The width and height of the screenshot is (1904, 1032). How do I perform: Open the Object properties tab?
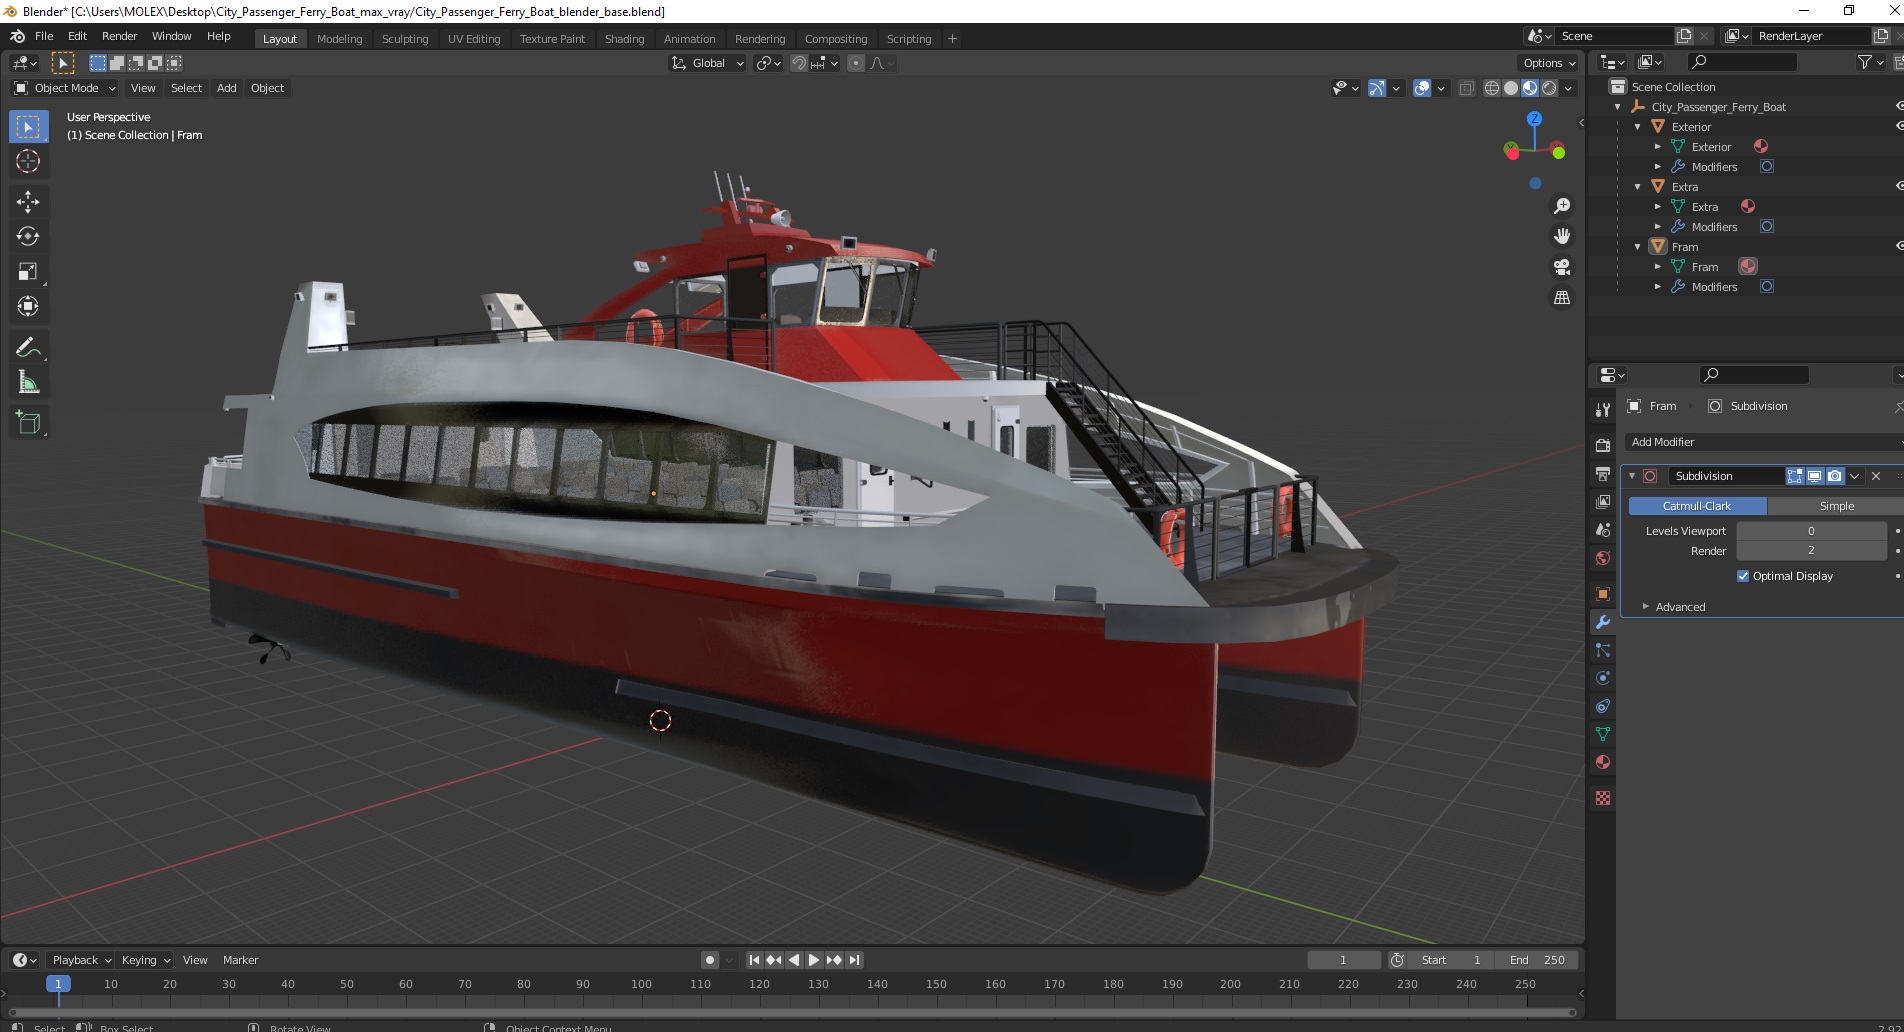coord(1603,594)
